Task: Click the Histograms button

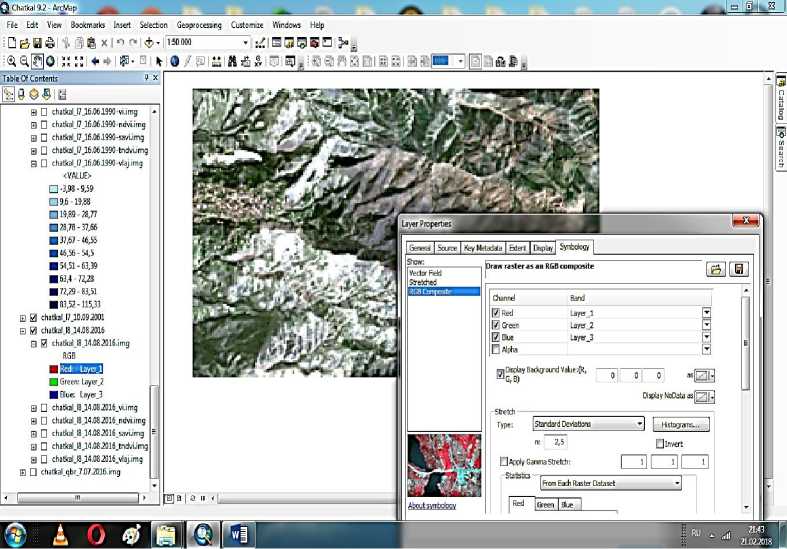Action: (683, 424)
